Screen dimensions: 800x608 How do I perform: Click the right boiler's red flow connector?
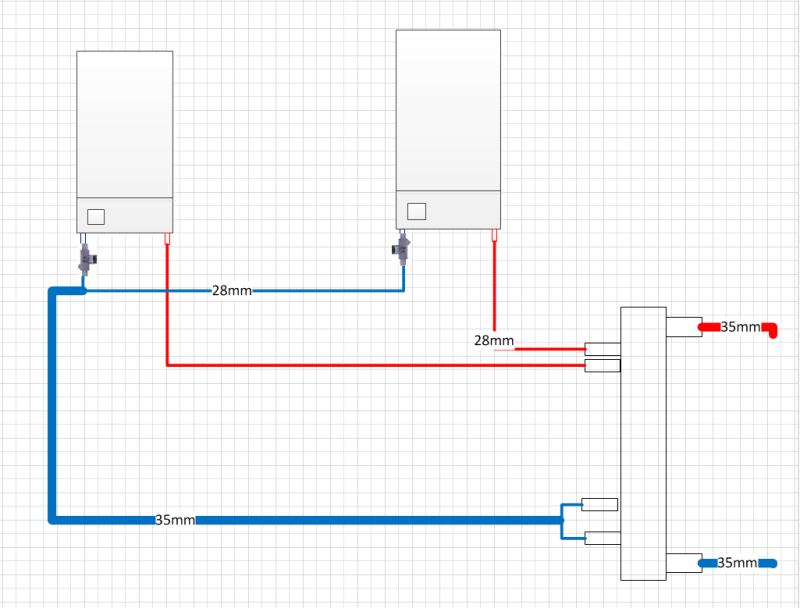click(494, 234)
